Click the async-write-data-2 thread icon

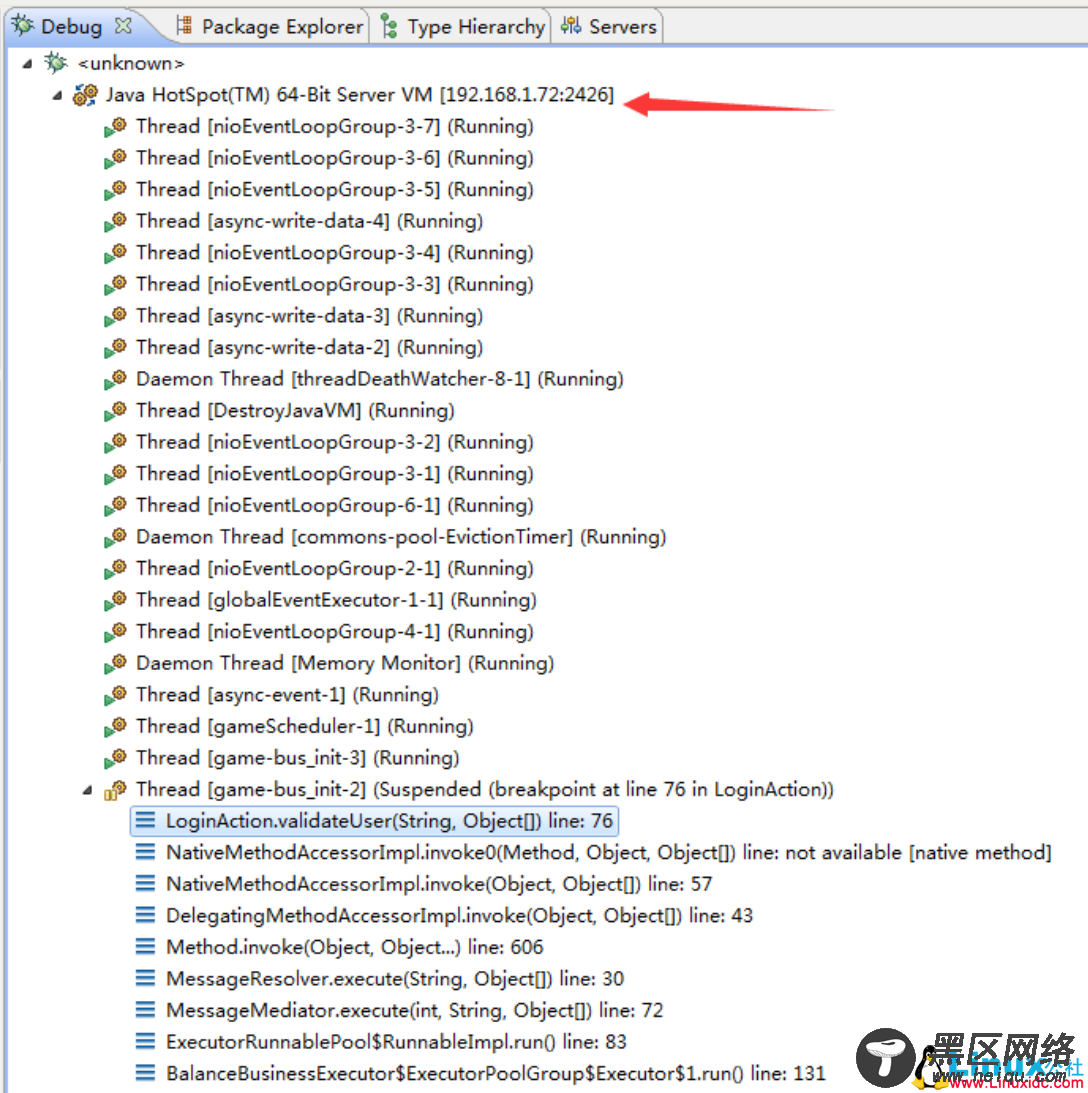click(x=116, y=348)
